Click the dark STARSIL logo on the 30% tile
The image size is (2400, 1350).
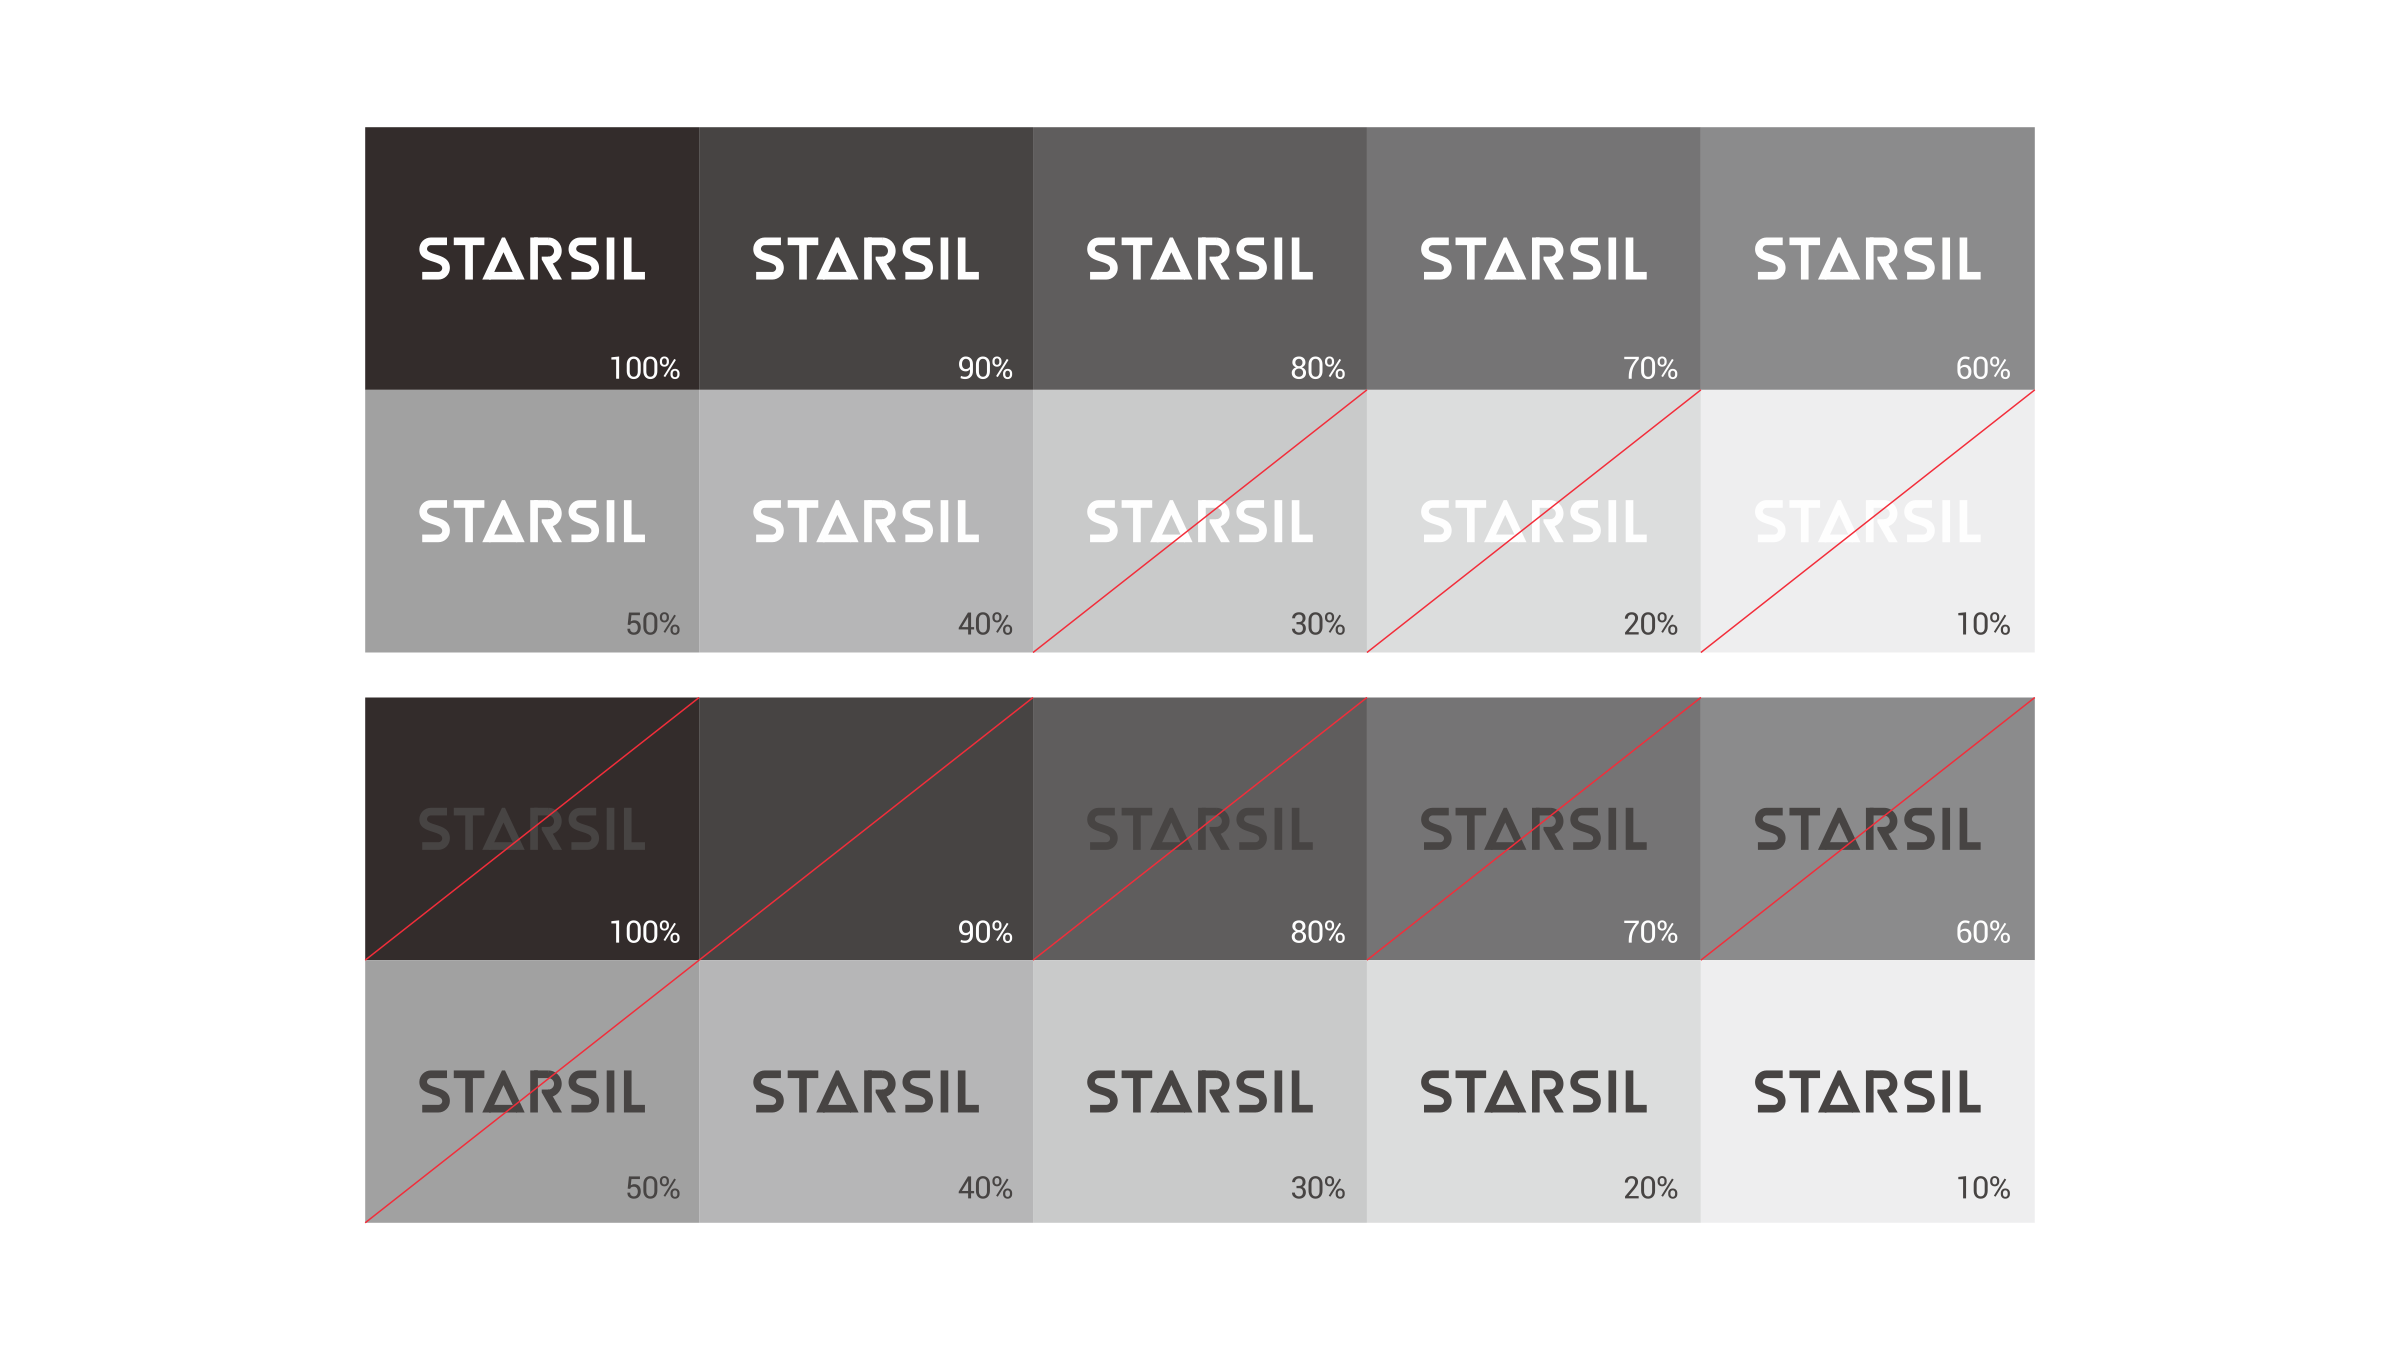(1199, 1092)
